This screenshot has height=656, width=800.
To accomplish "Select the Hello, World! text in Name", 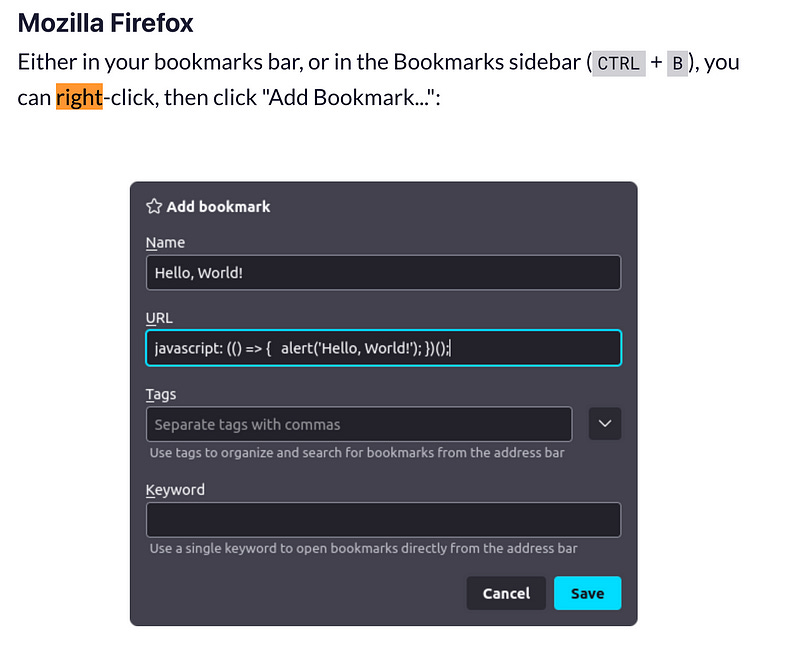I will point(199,272).
